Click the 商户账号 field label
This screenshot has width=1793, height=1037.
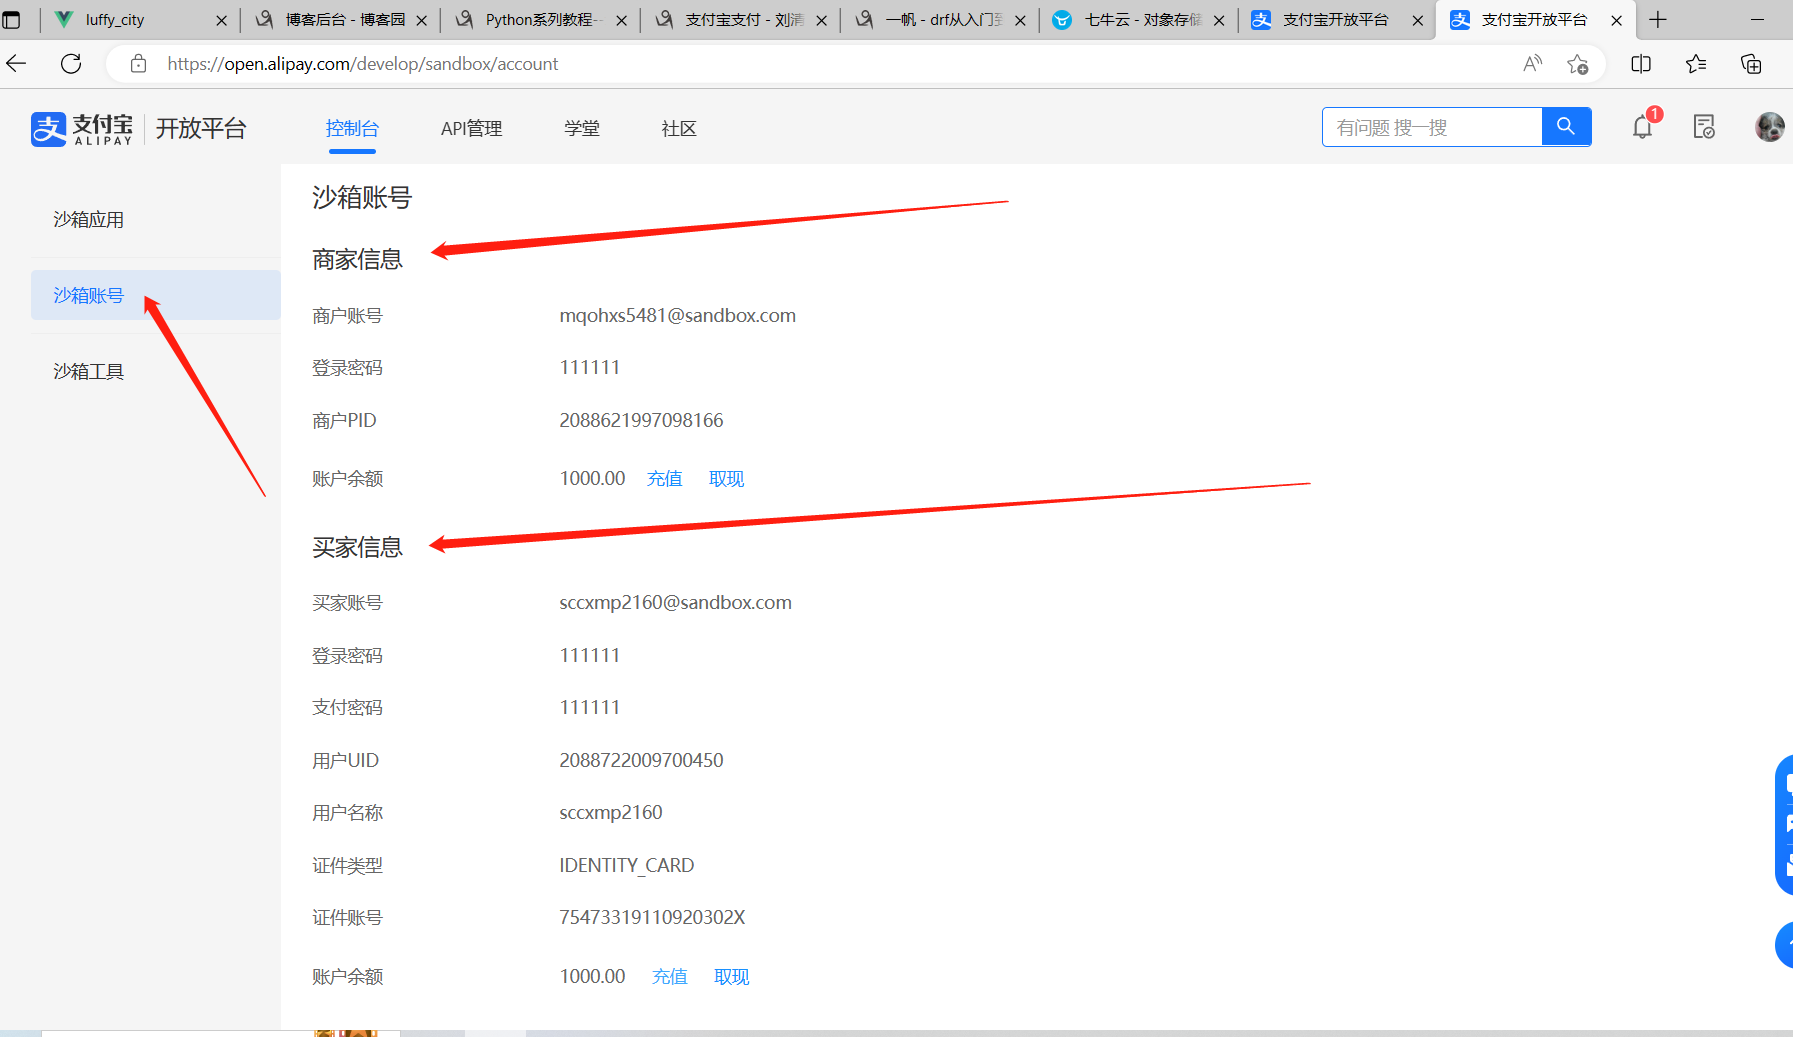[x=347, y=316]
